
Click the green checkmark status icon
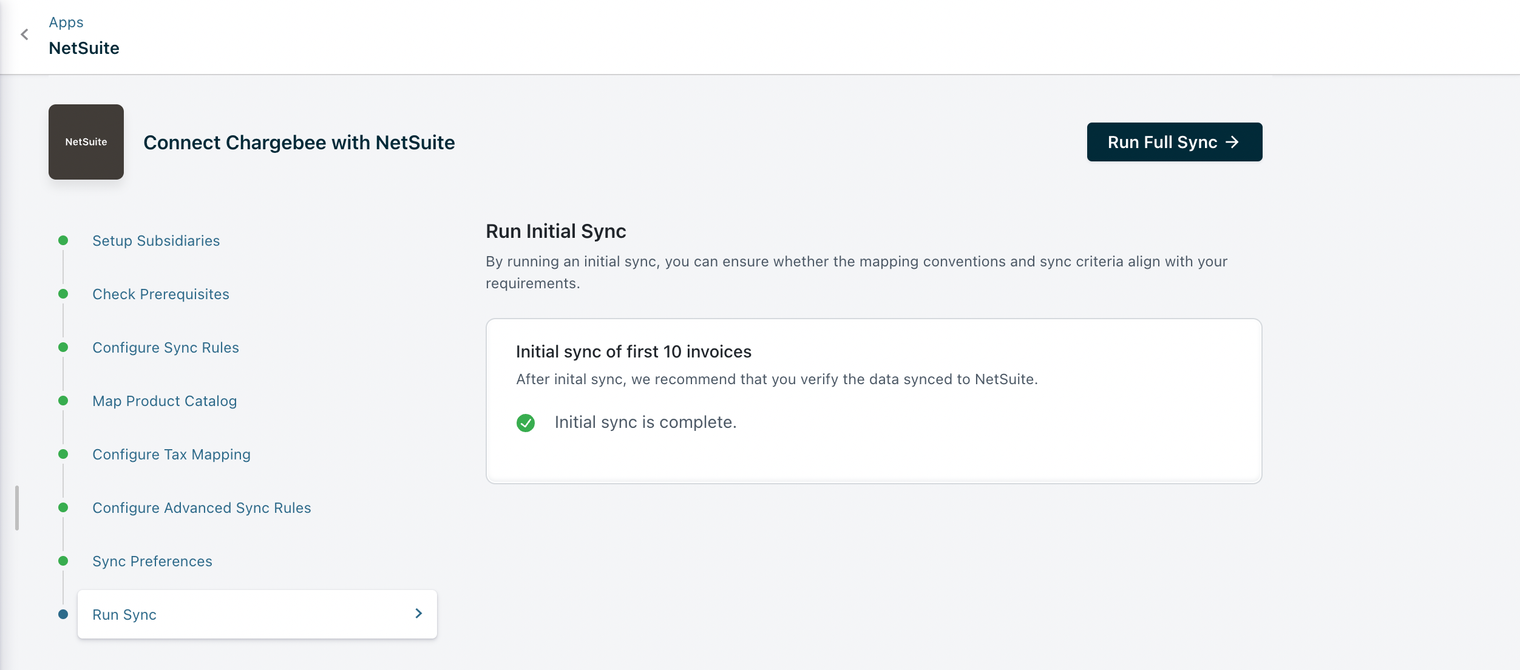pyautogui.click(x=526, y=423)
